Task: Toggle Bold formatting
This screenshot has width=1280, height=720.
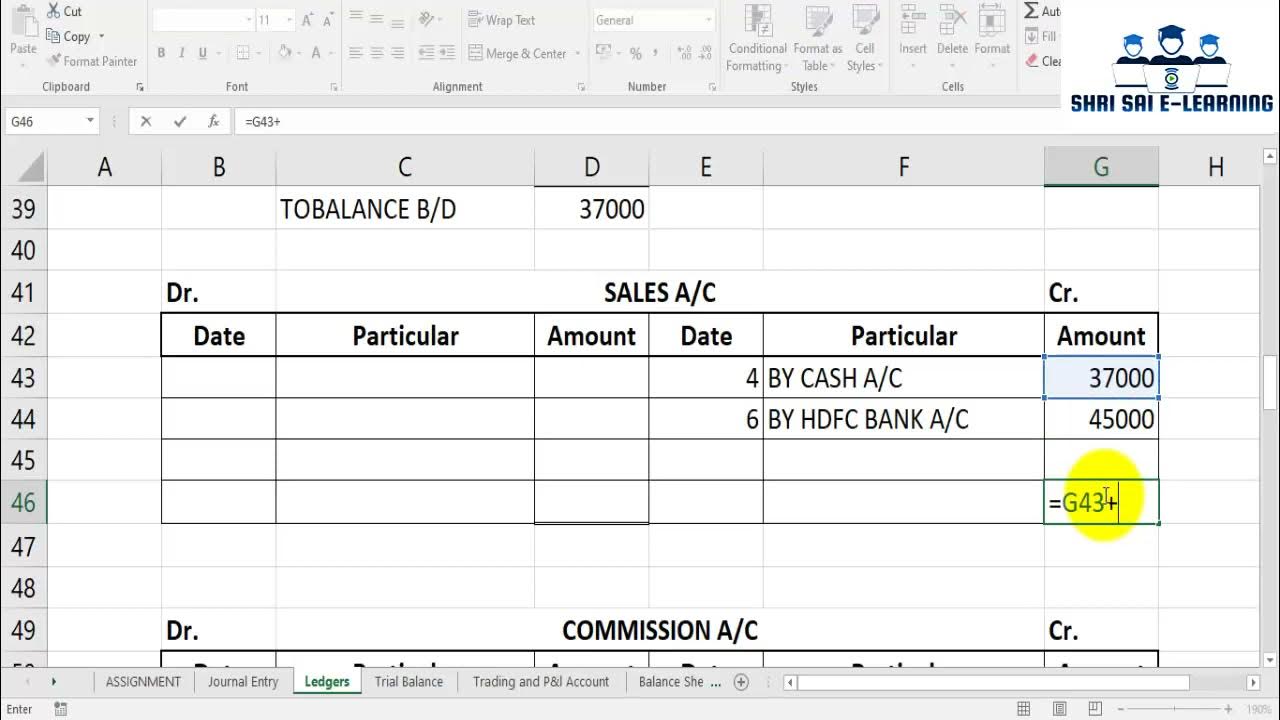Action: tap(161, 54)
